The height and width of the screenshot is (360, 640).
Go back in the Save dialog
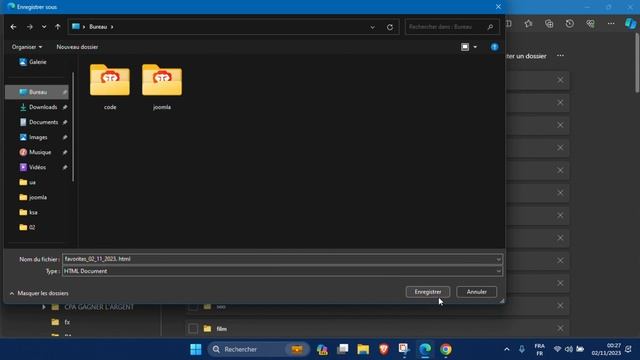tap(13, 27)
